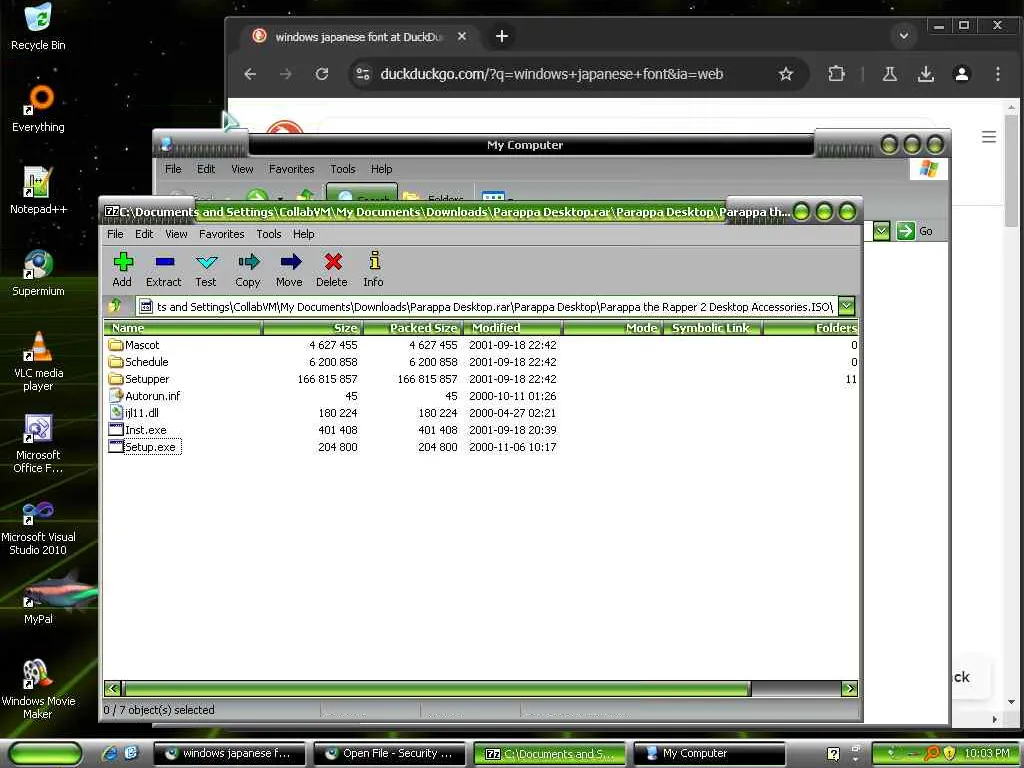The height and width of the screenshot is (768, 1024).
Task: Bookmark page with the star icon
Action: (x=786, y=74)
